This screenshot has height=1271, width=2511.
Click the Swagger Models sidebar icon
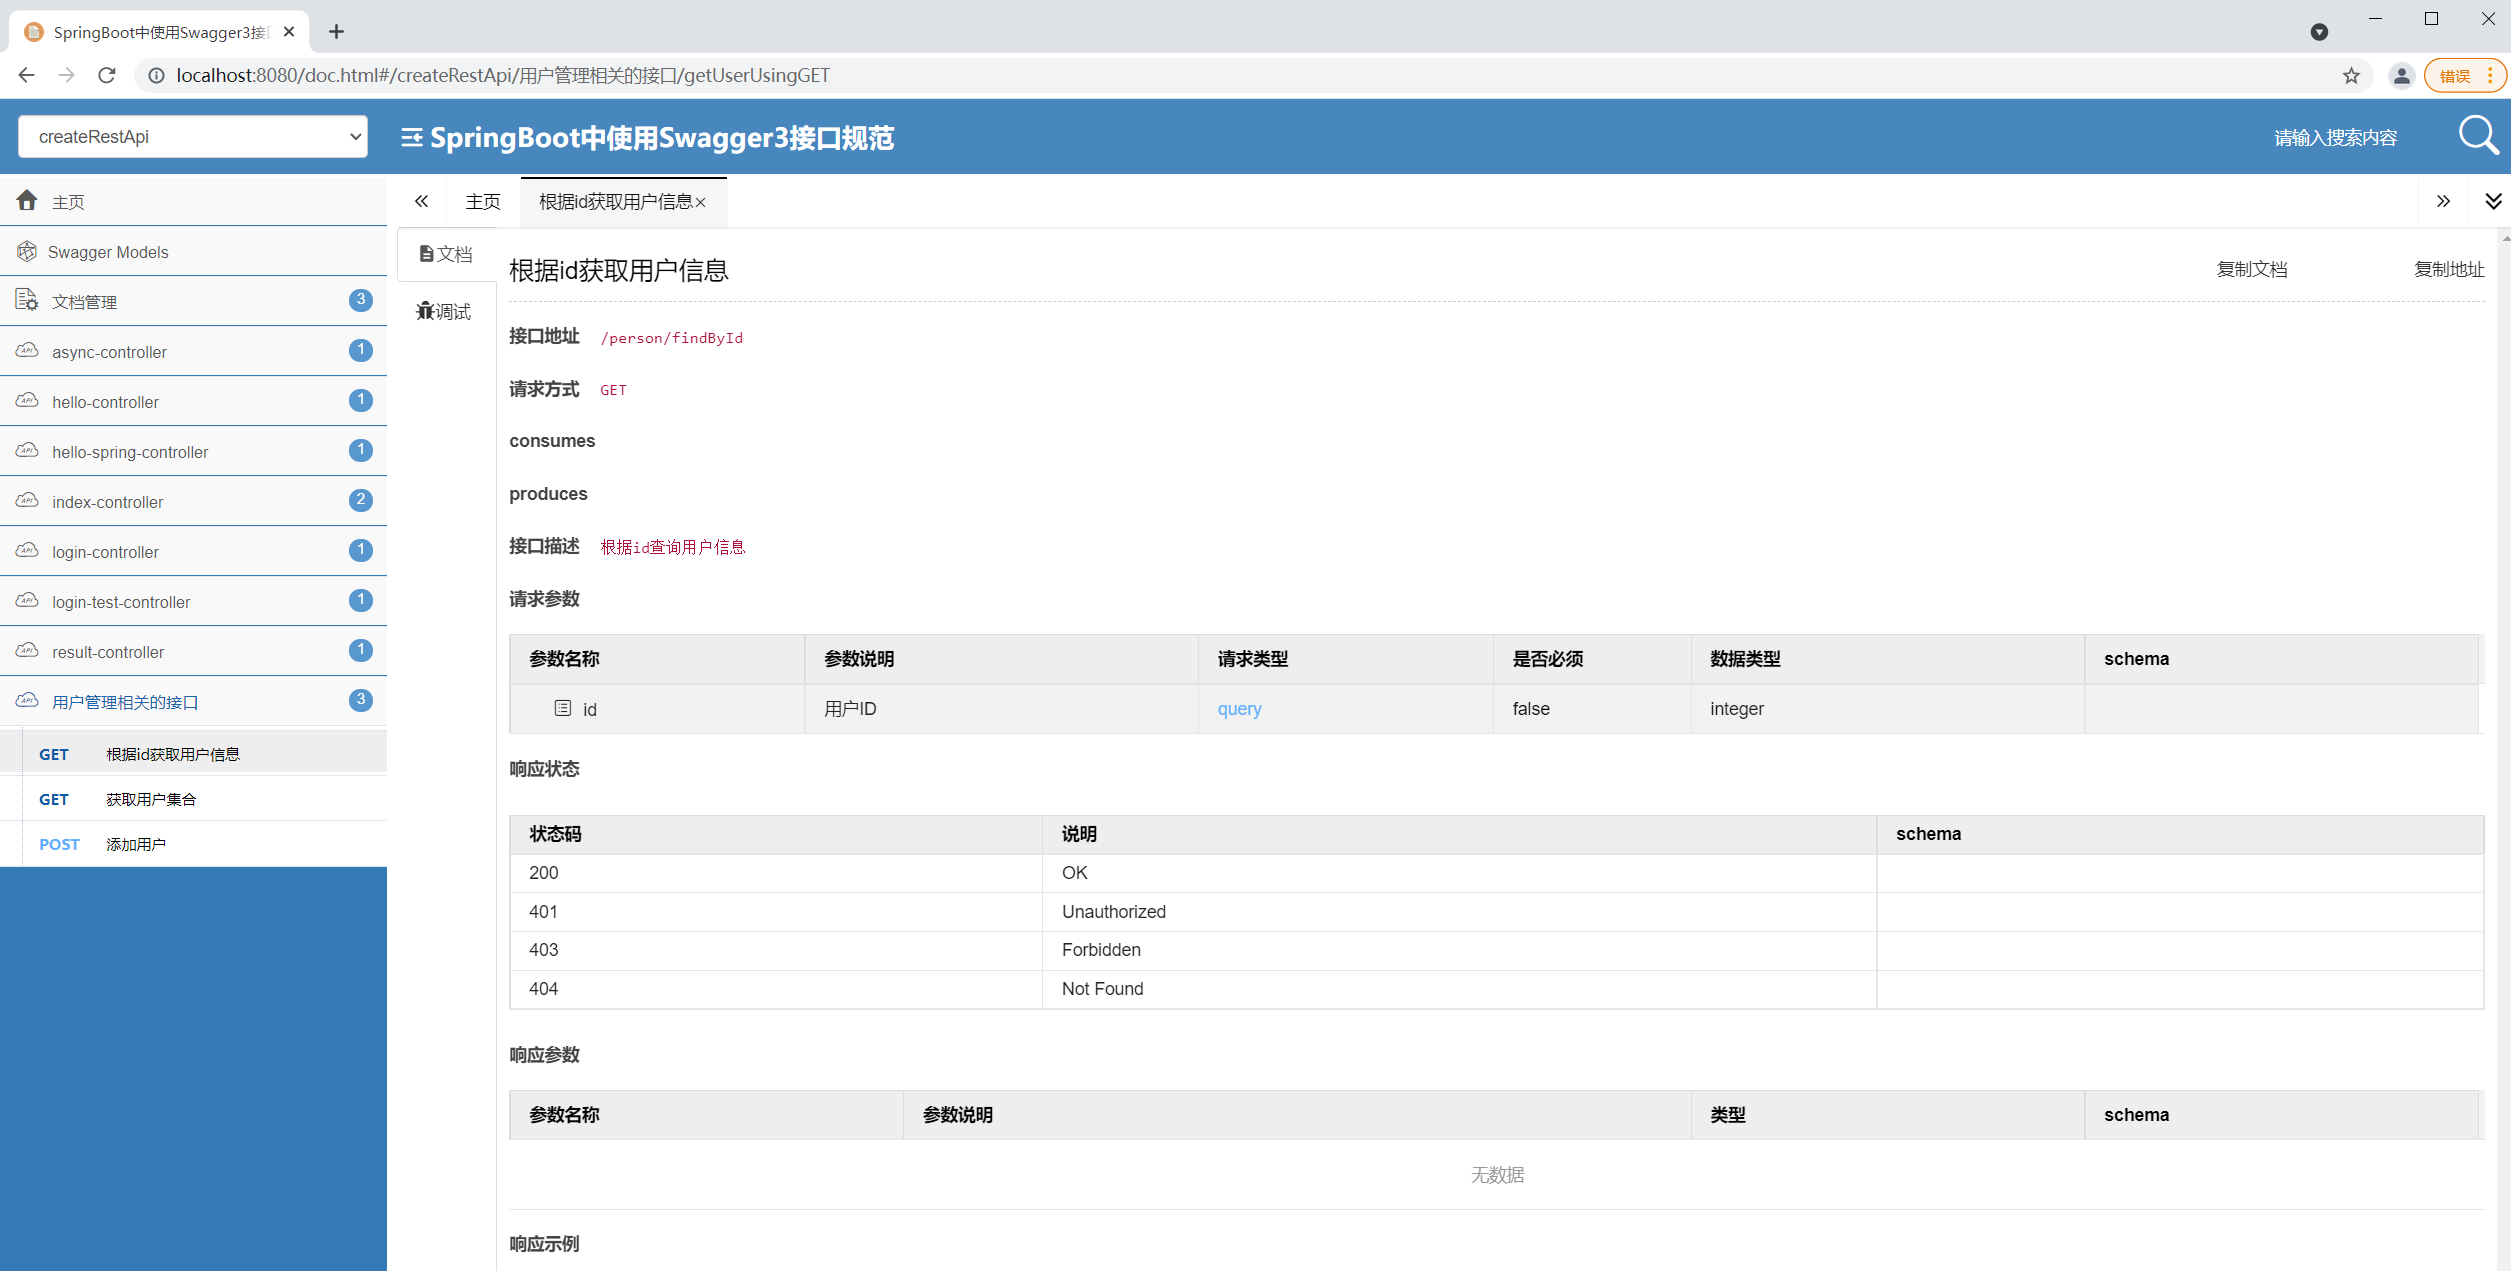pyautogui.click(x=27, y=251)
